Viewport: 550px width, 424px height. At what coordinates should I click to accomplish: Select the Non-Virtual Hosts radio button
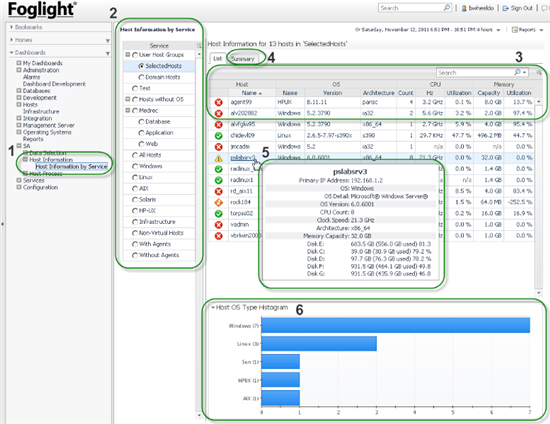[135, 233]
